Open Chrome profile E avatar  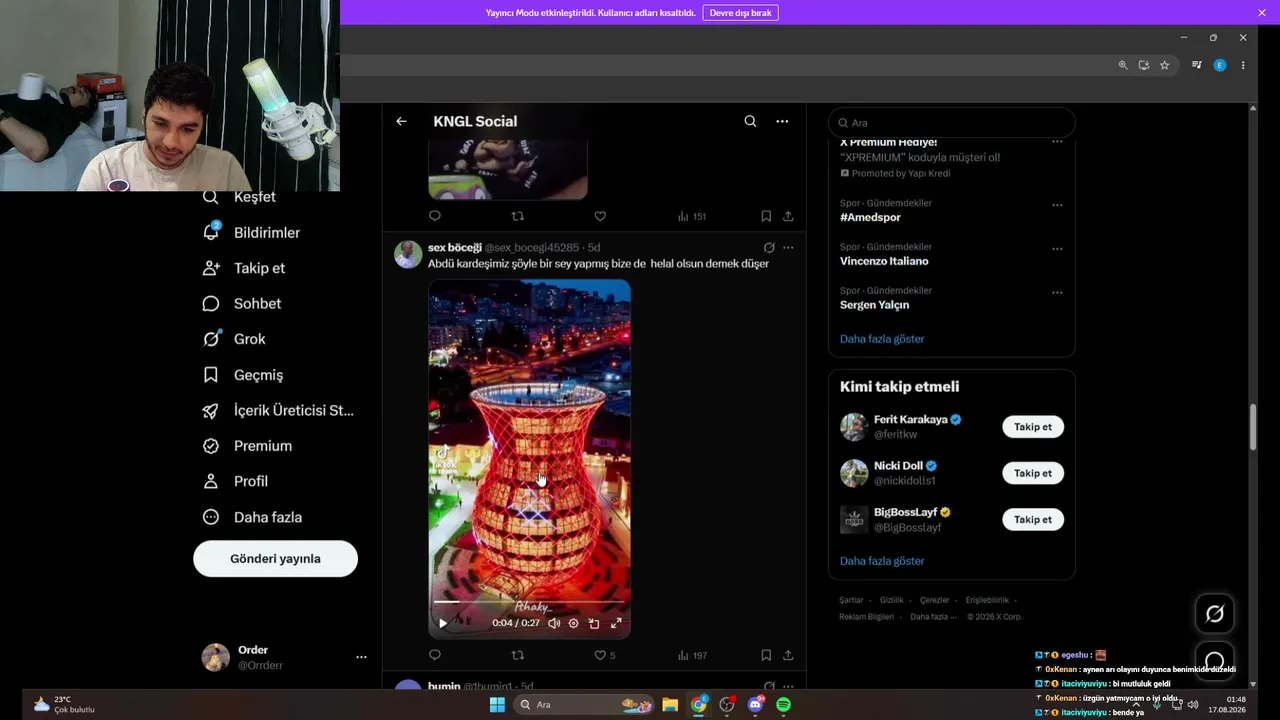(x=1220, y=65)
